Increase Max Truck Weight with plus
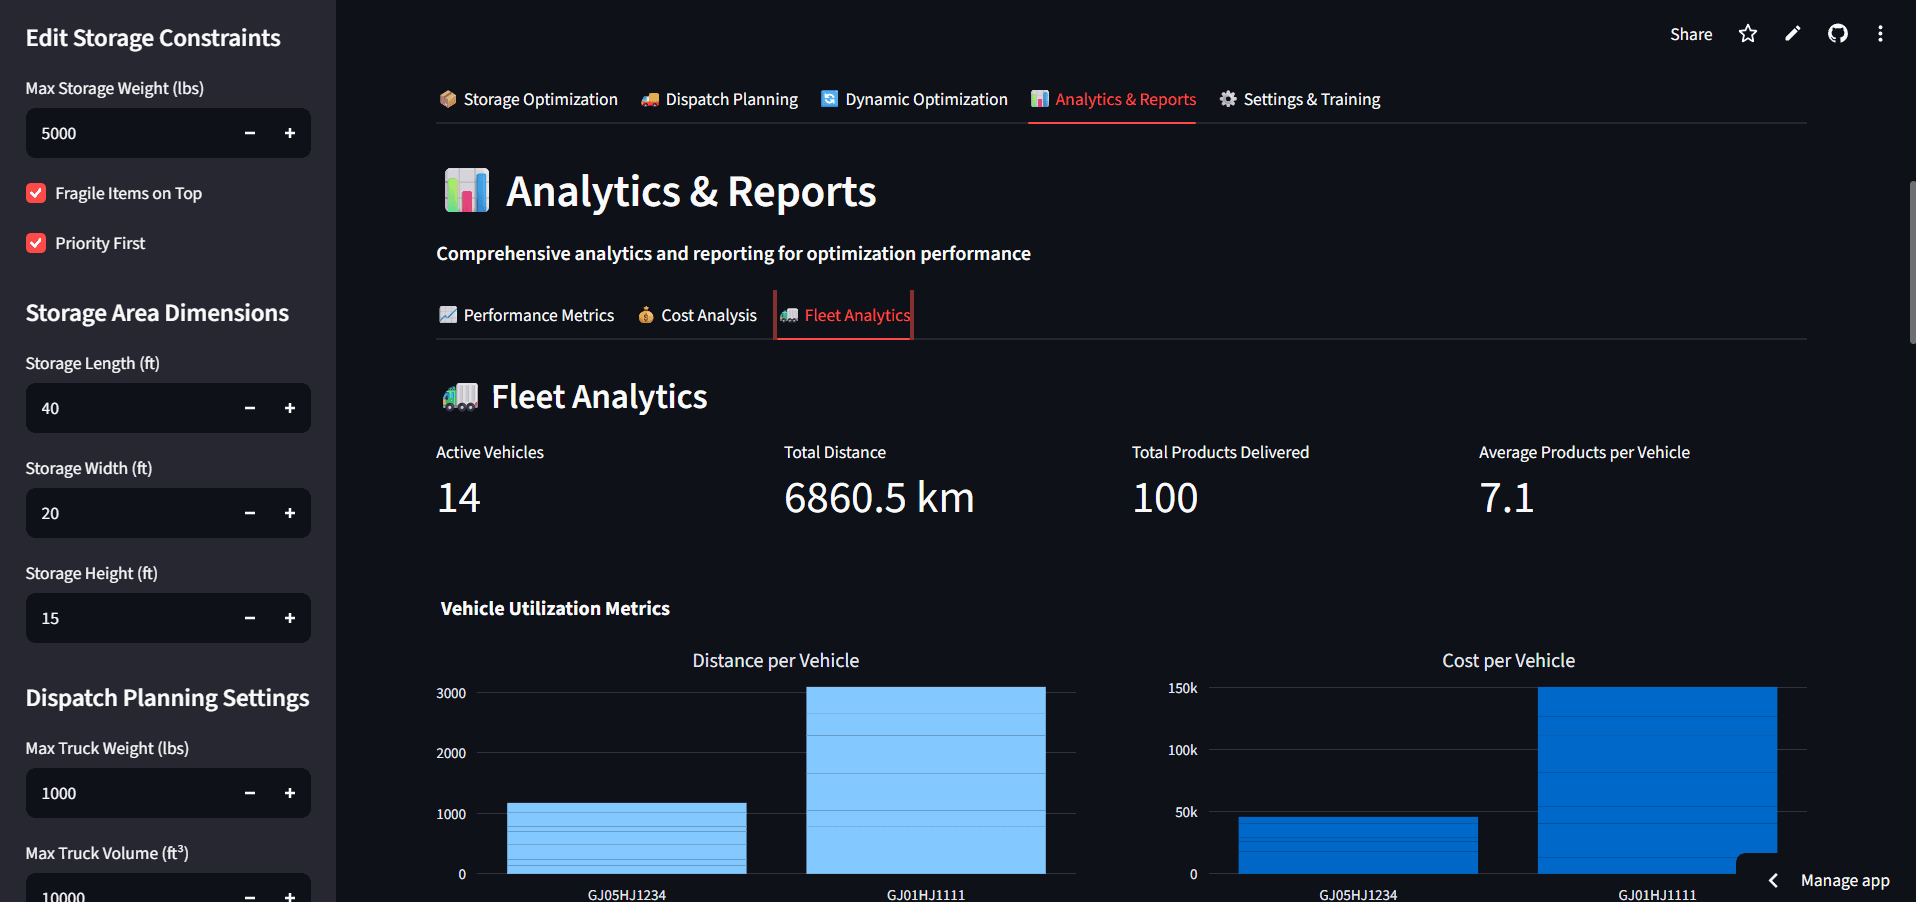The image size is (1916, 902). point(290,793)
